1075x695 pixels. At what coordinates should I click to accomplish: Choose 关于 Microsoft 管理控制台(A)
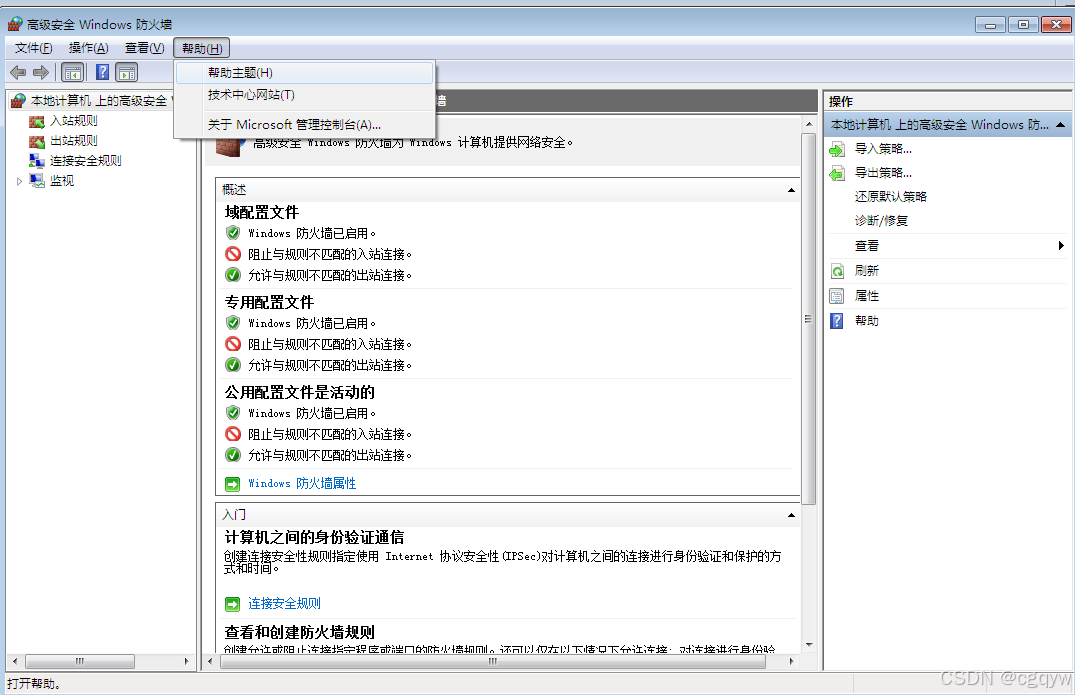pos(304,125)
